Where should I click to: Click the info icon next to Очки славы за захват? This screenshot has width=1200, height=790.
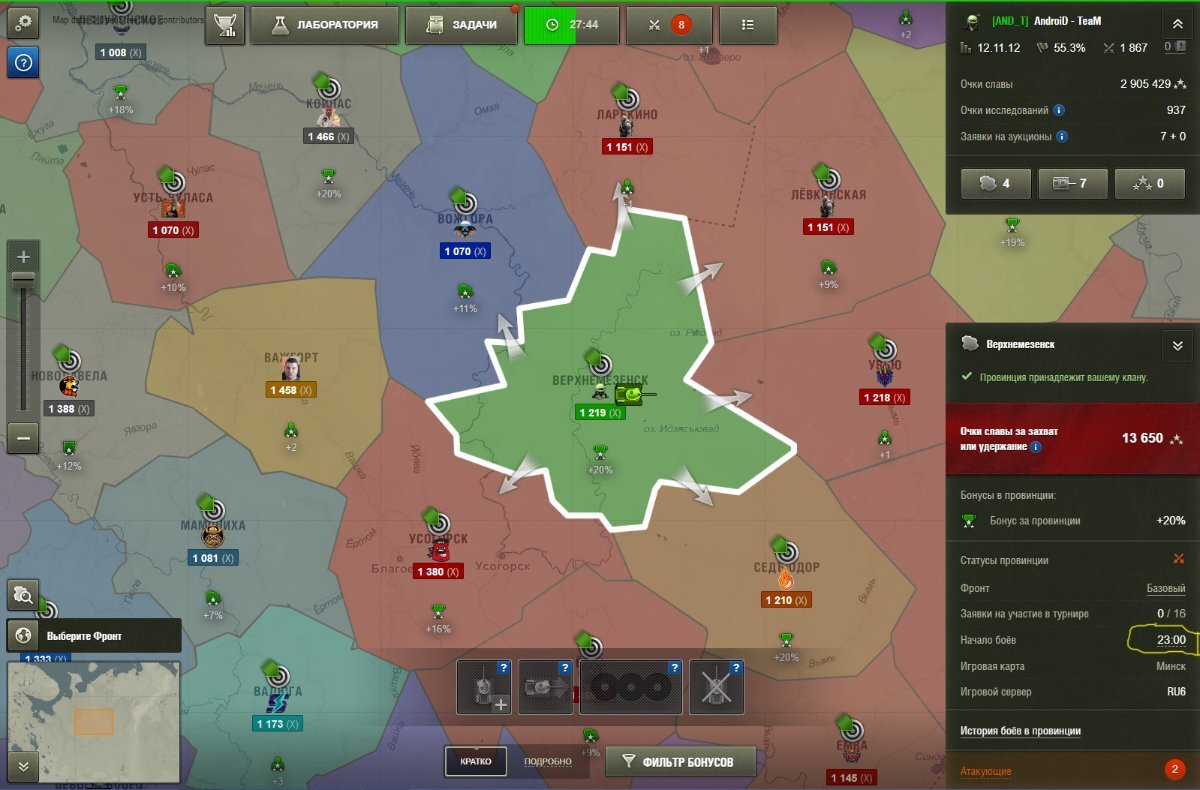1035,447
